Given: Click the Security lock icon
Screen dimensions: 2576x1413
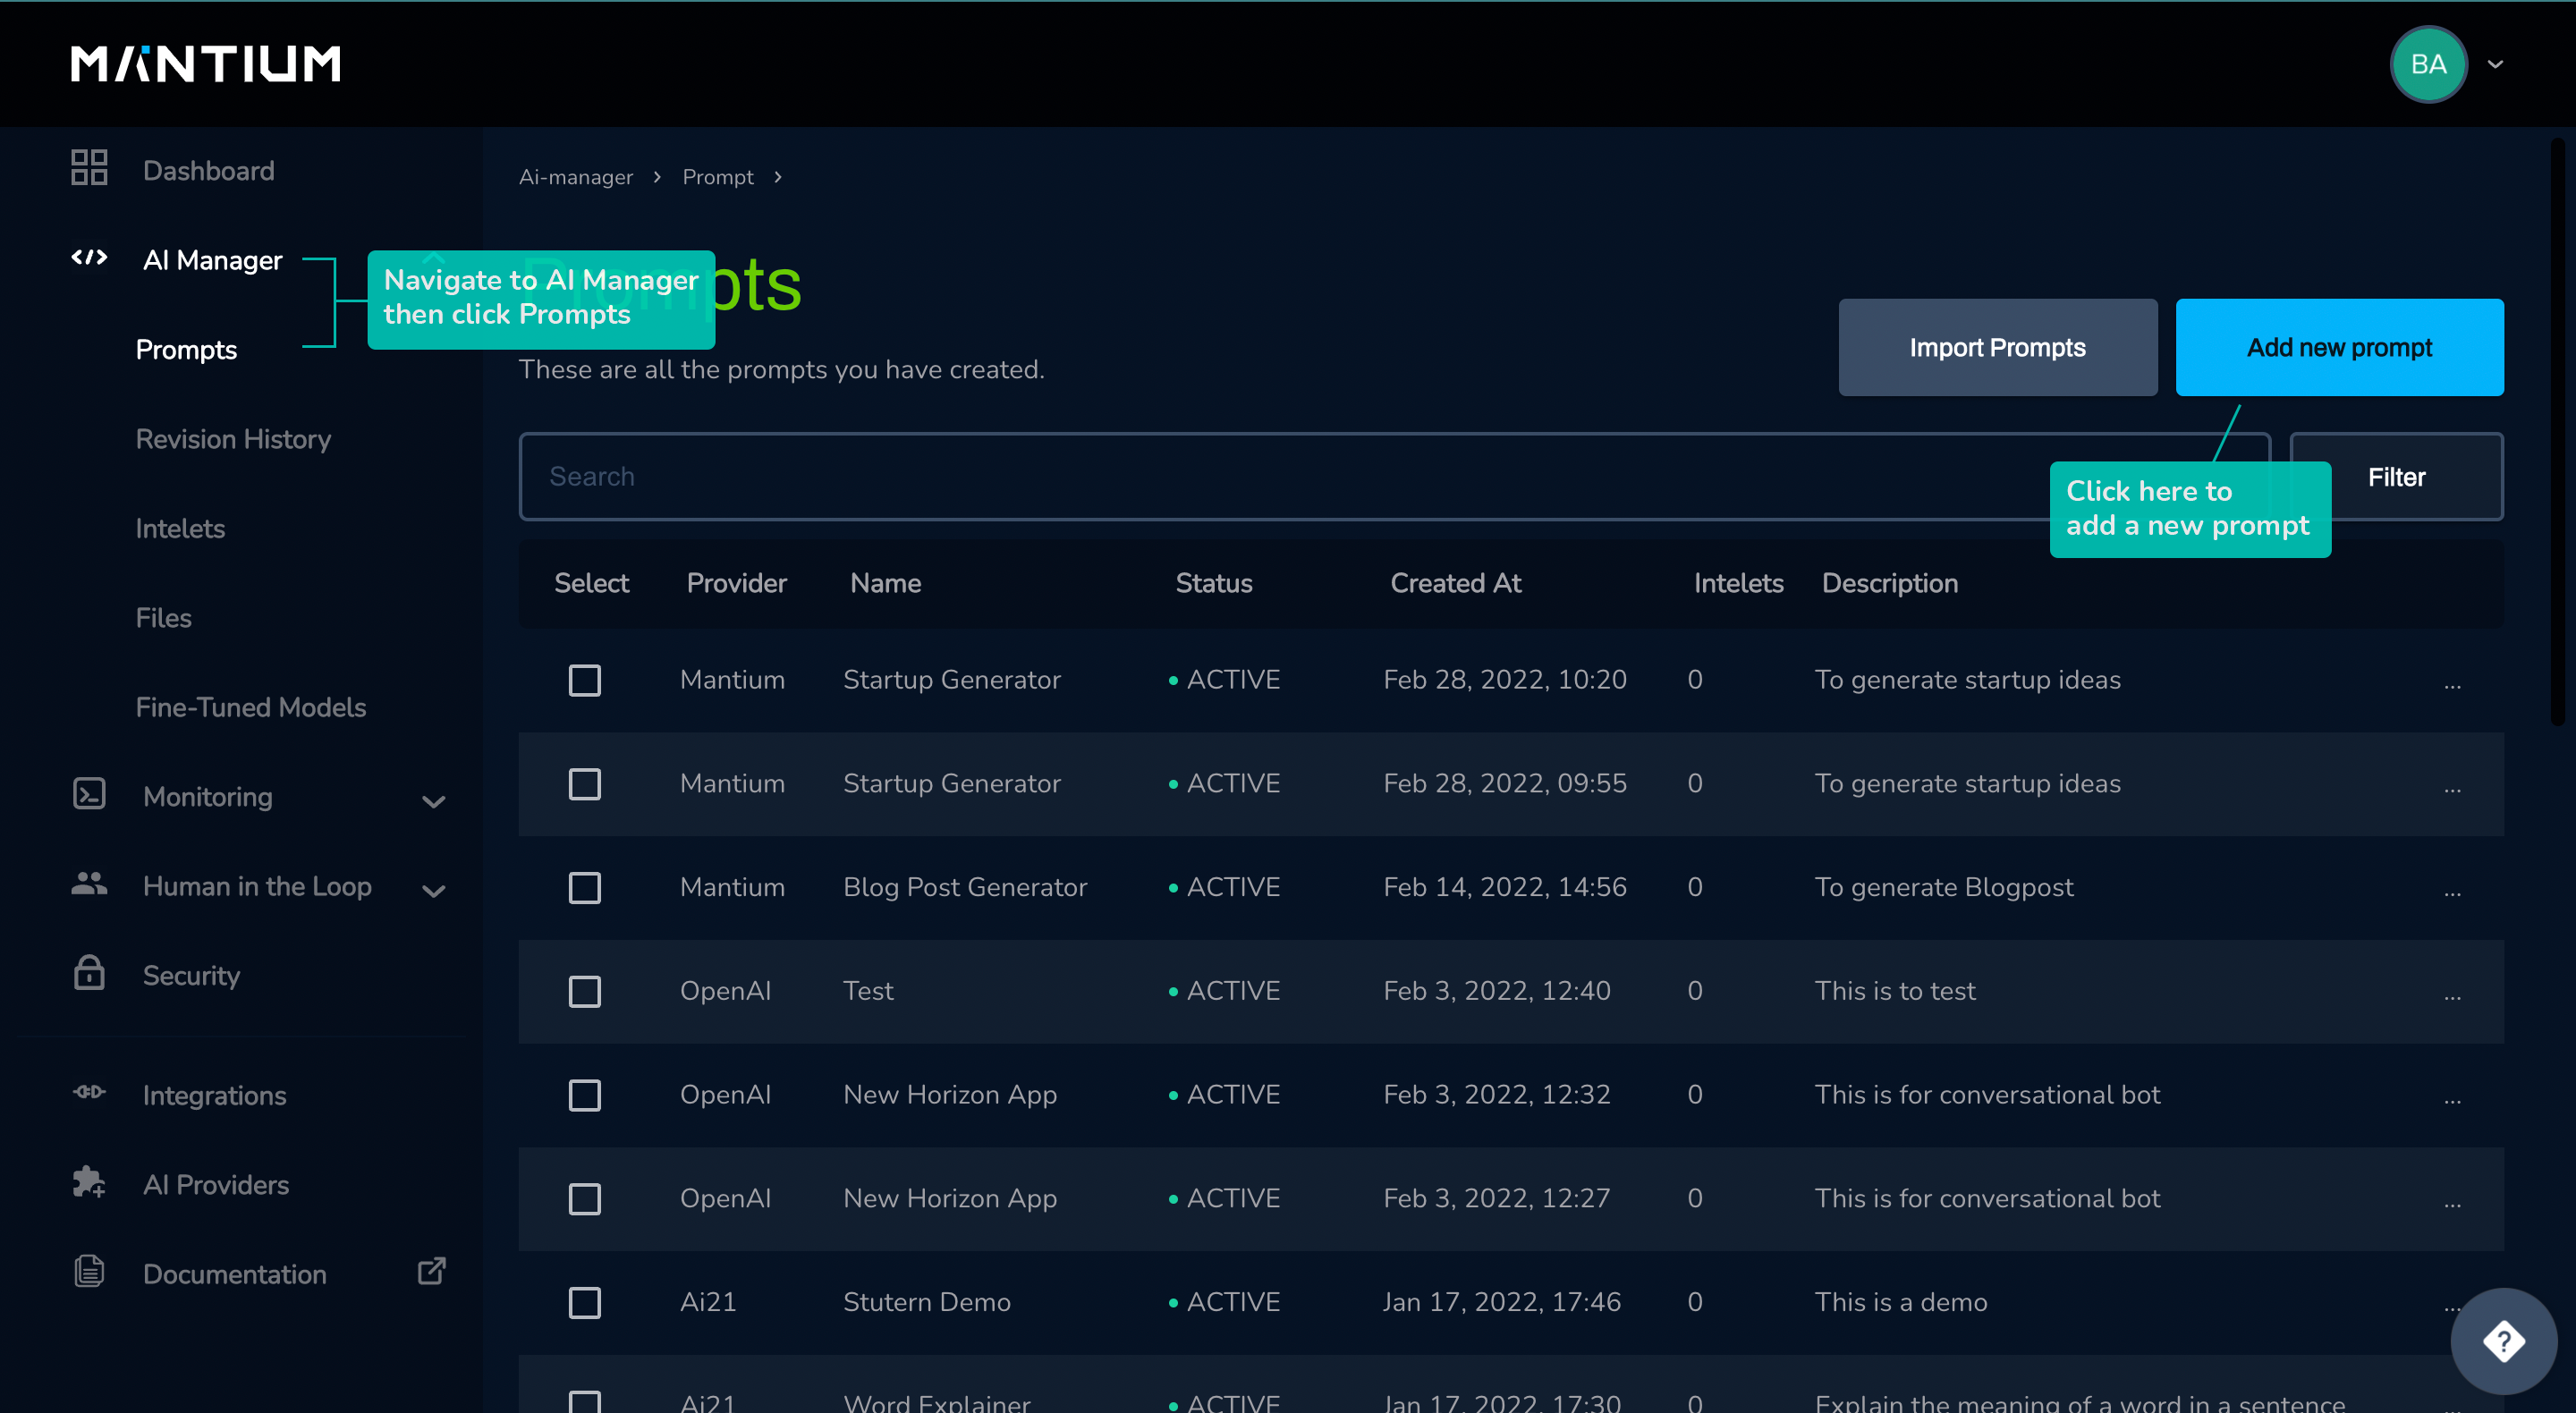Looking at the screenshot, I should click(x=89, y=973).
